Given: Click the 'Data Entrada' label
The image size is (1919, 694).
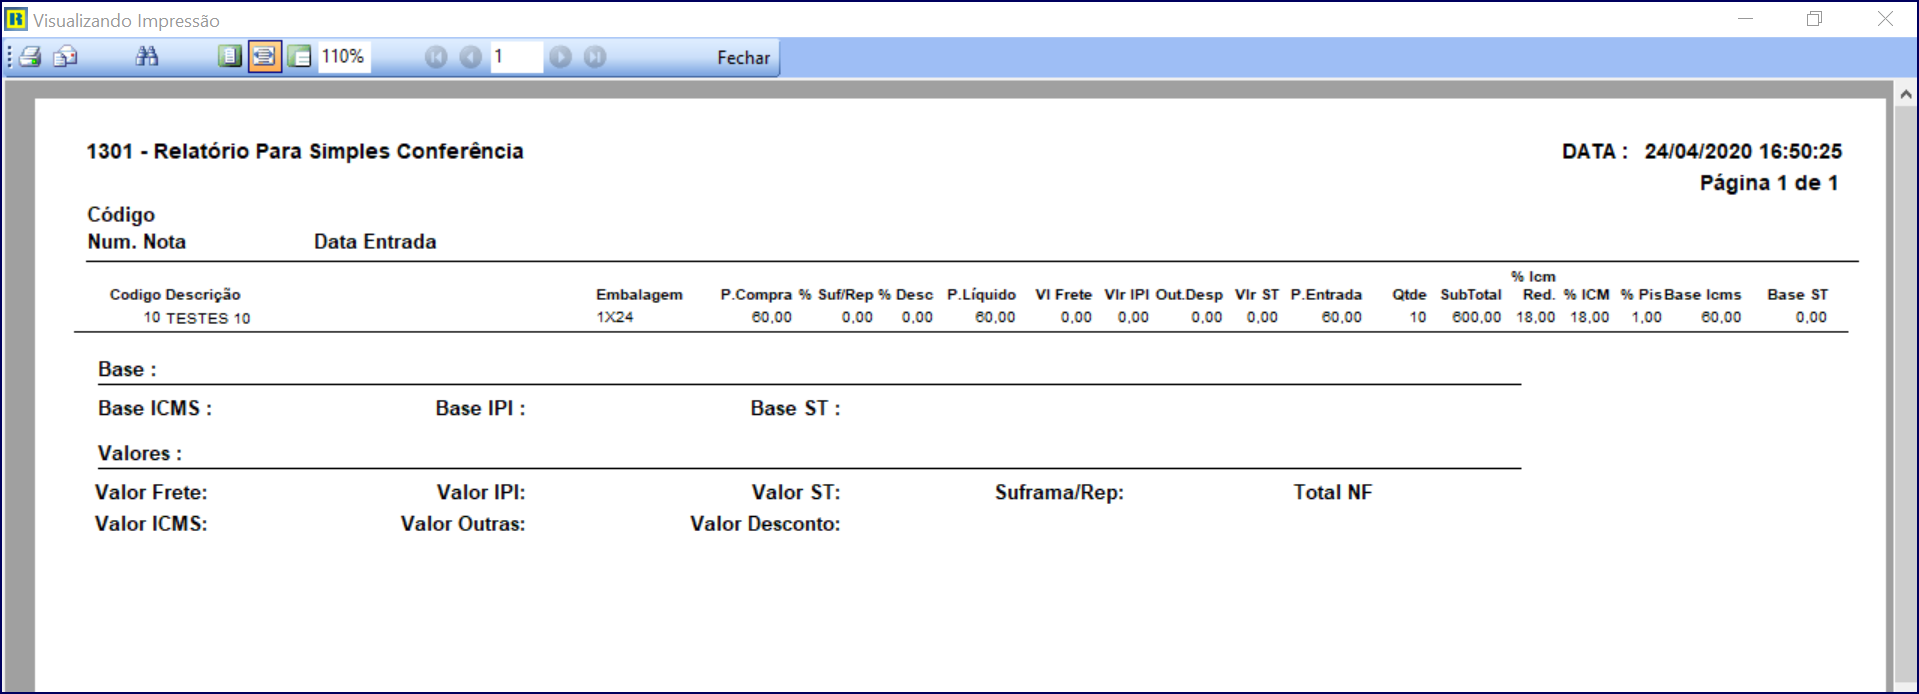Looking at the screenshot, I should point(375,242).
